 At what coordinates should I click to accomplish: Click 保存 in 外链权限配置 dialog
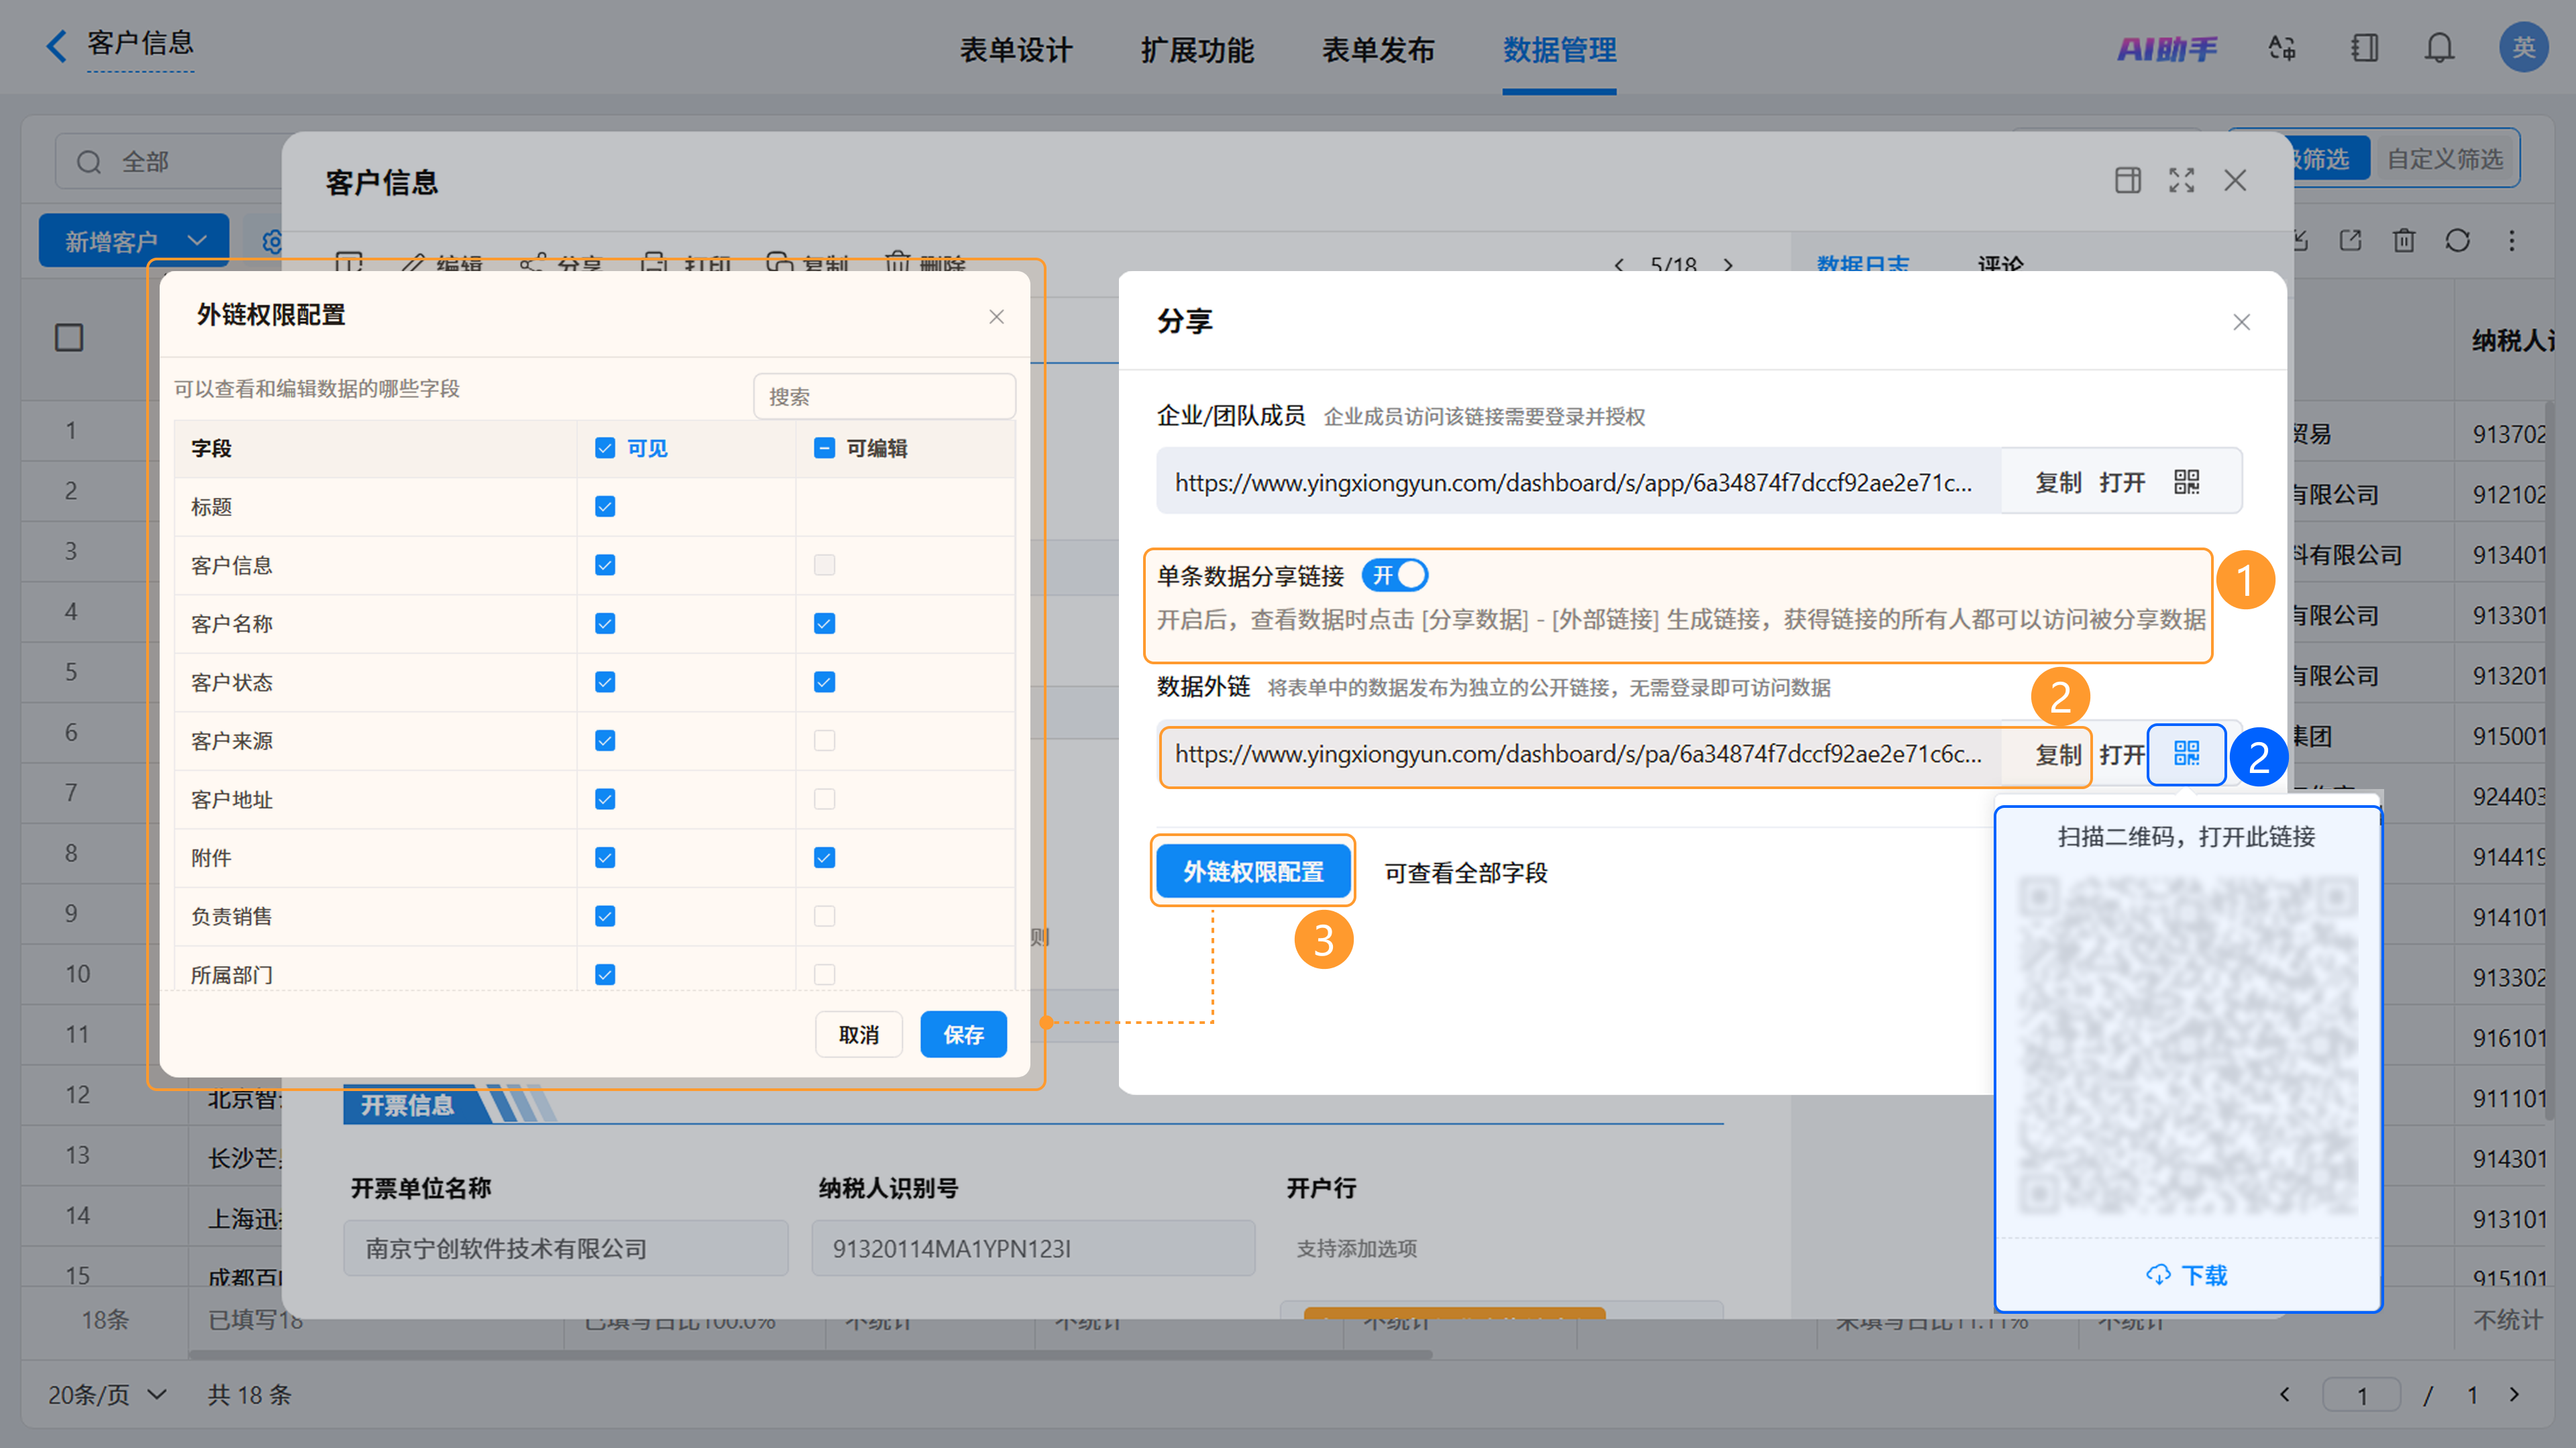pos(963,1034)
